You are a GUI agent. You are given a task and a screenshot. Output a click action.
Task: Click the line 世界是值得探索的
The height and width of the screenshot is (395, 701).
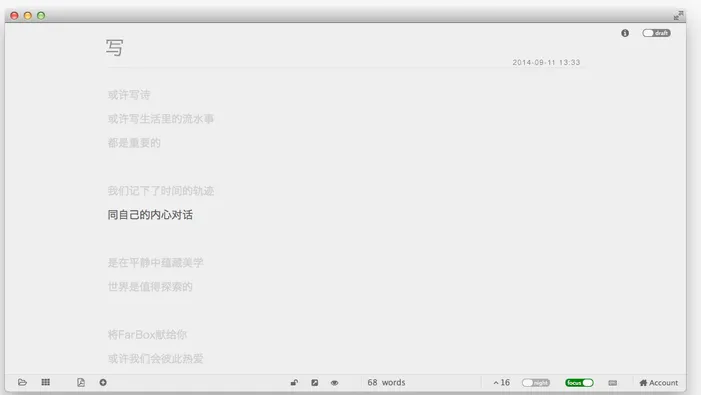(x=150, y=287)
